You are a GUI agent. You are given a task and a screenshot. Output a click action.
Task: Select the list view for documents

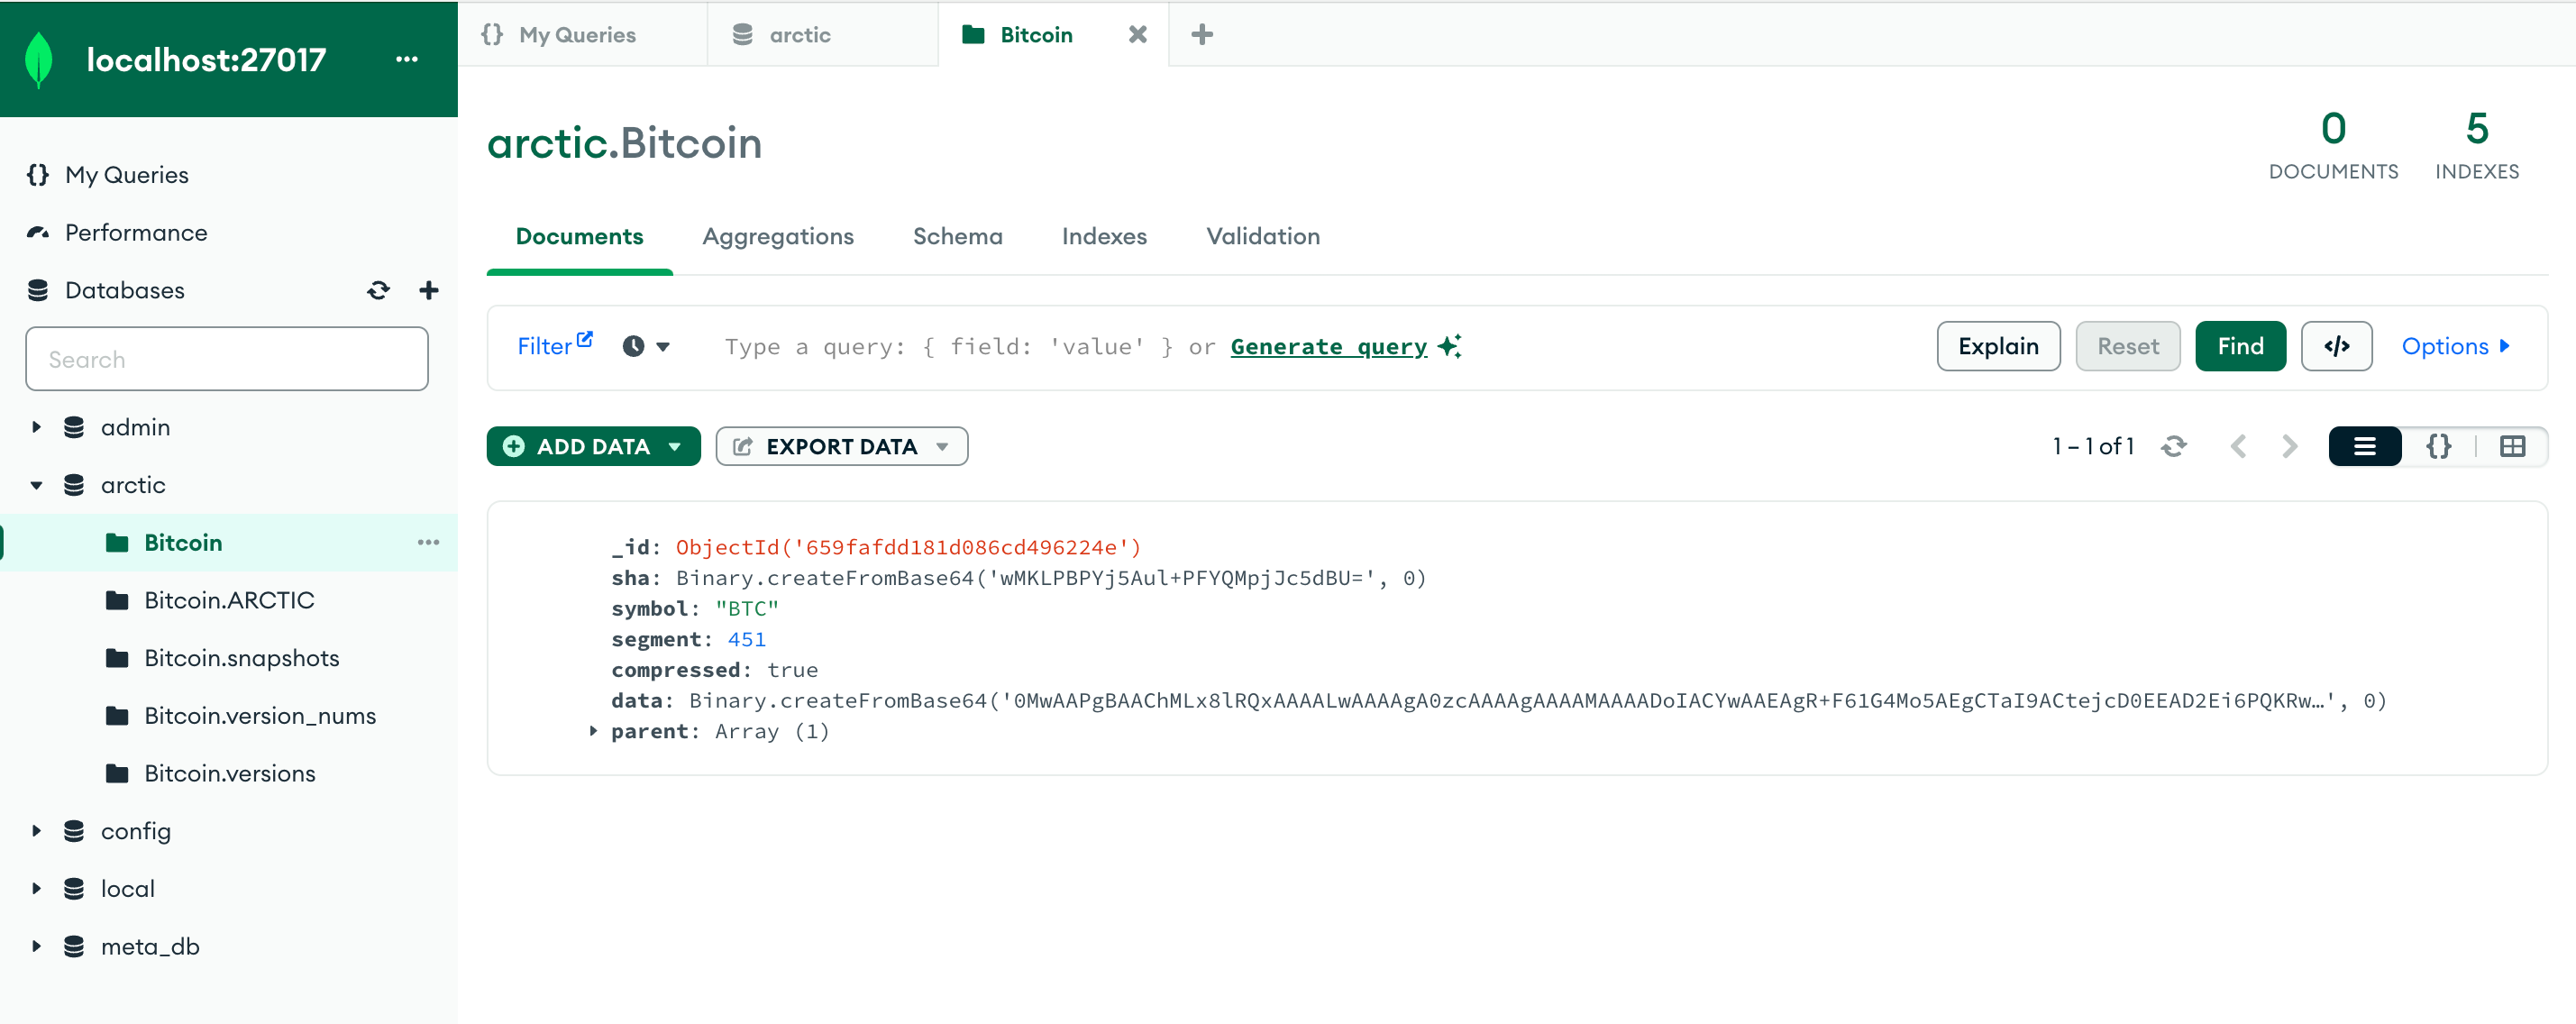click(2364, 446)
